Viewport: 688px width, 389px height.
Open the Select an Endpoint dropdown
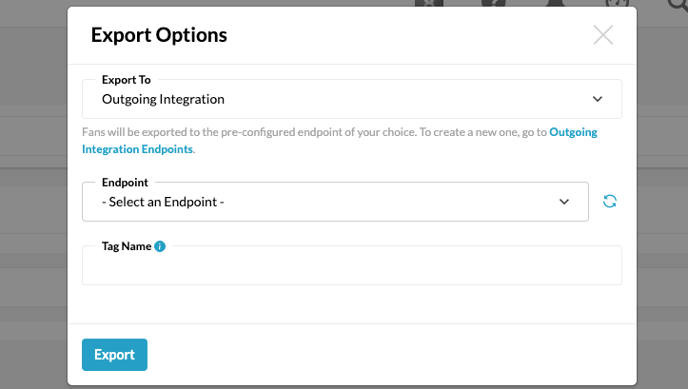(x=335, y=202)
